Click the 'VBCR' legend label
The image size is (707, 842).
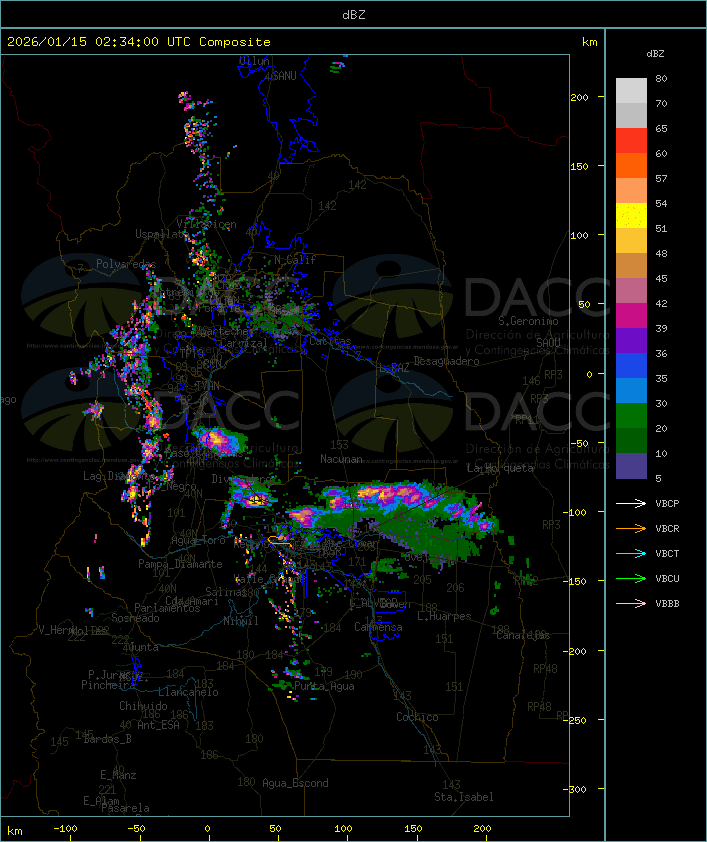tap(667, 529)
